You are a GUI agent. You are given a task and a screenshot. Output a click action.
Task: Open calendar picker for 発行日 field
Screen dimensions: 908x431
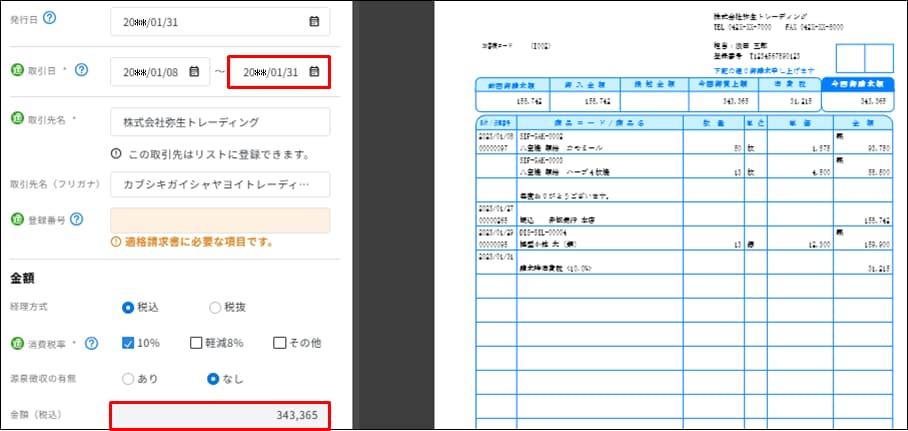pos(314,21)
